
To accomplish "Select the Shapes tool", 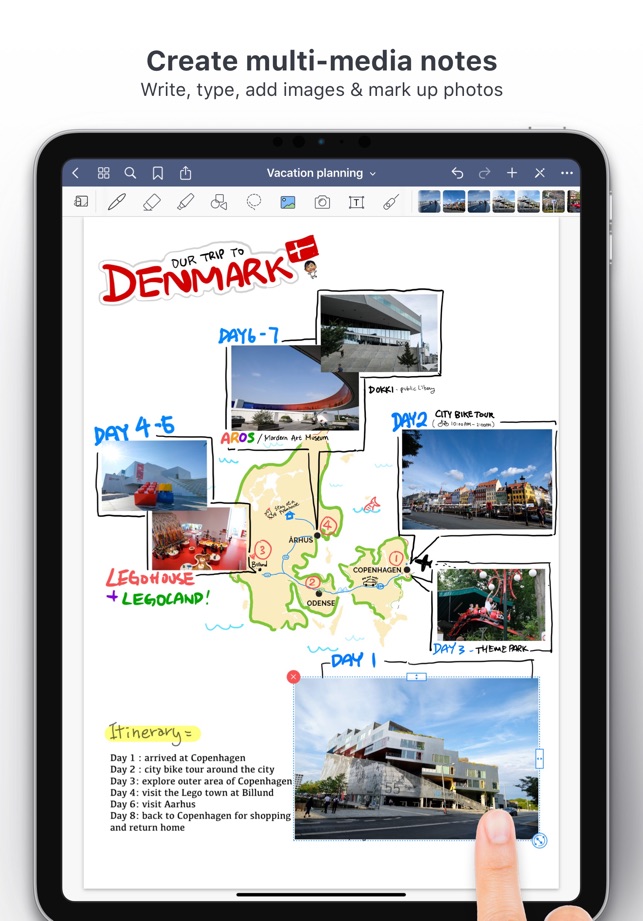I will [x=218, y=202].
